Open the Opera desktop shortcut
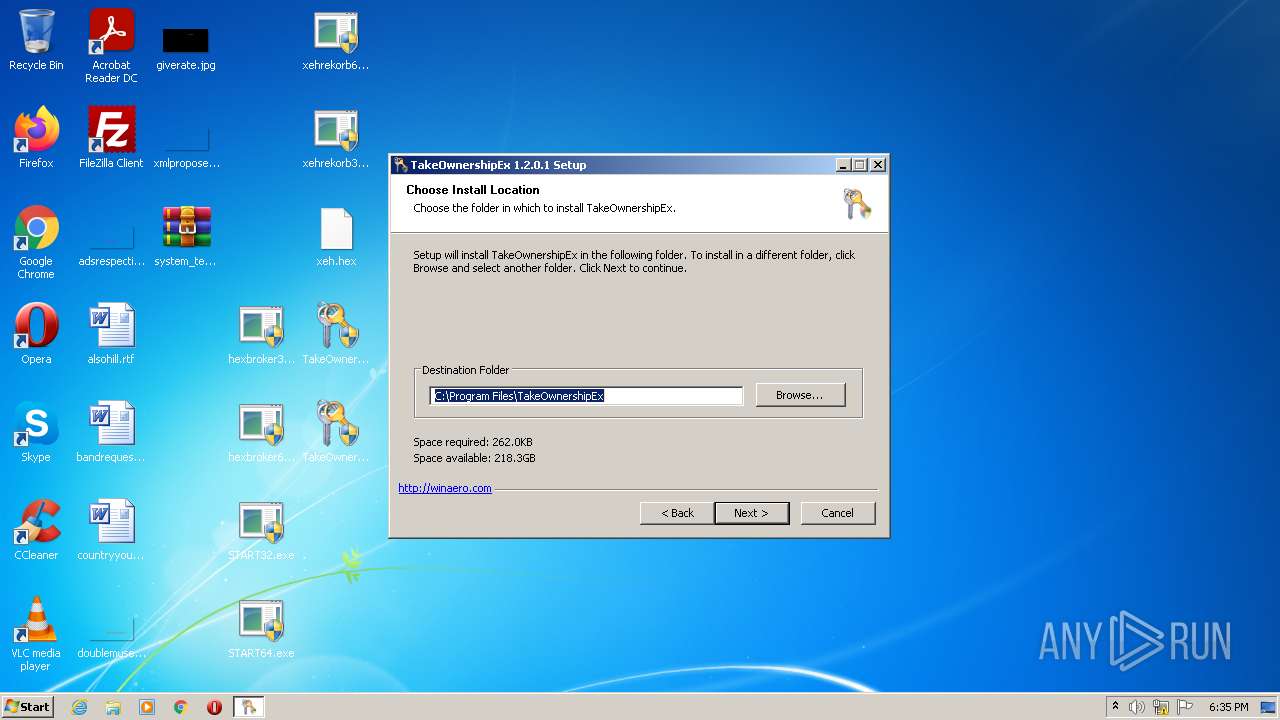 point(36,334)
